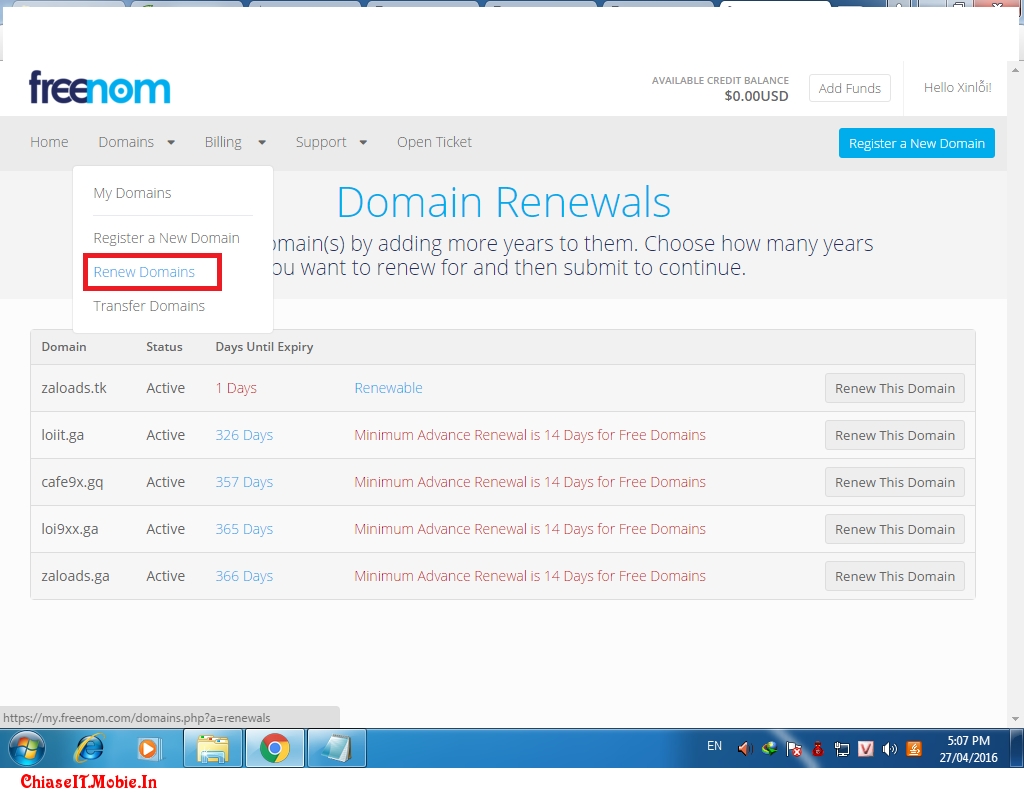The height and width of the screenshot is (793, 1024).
Task: Go to the Home nav item
Action: [x=49, y=142]
